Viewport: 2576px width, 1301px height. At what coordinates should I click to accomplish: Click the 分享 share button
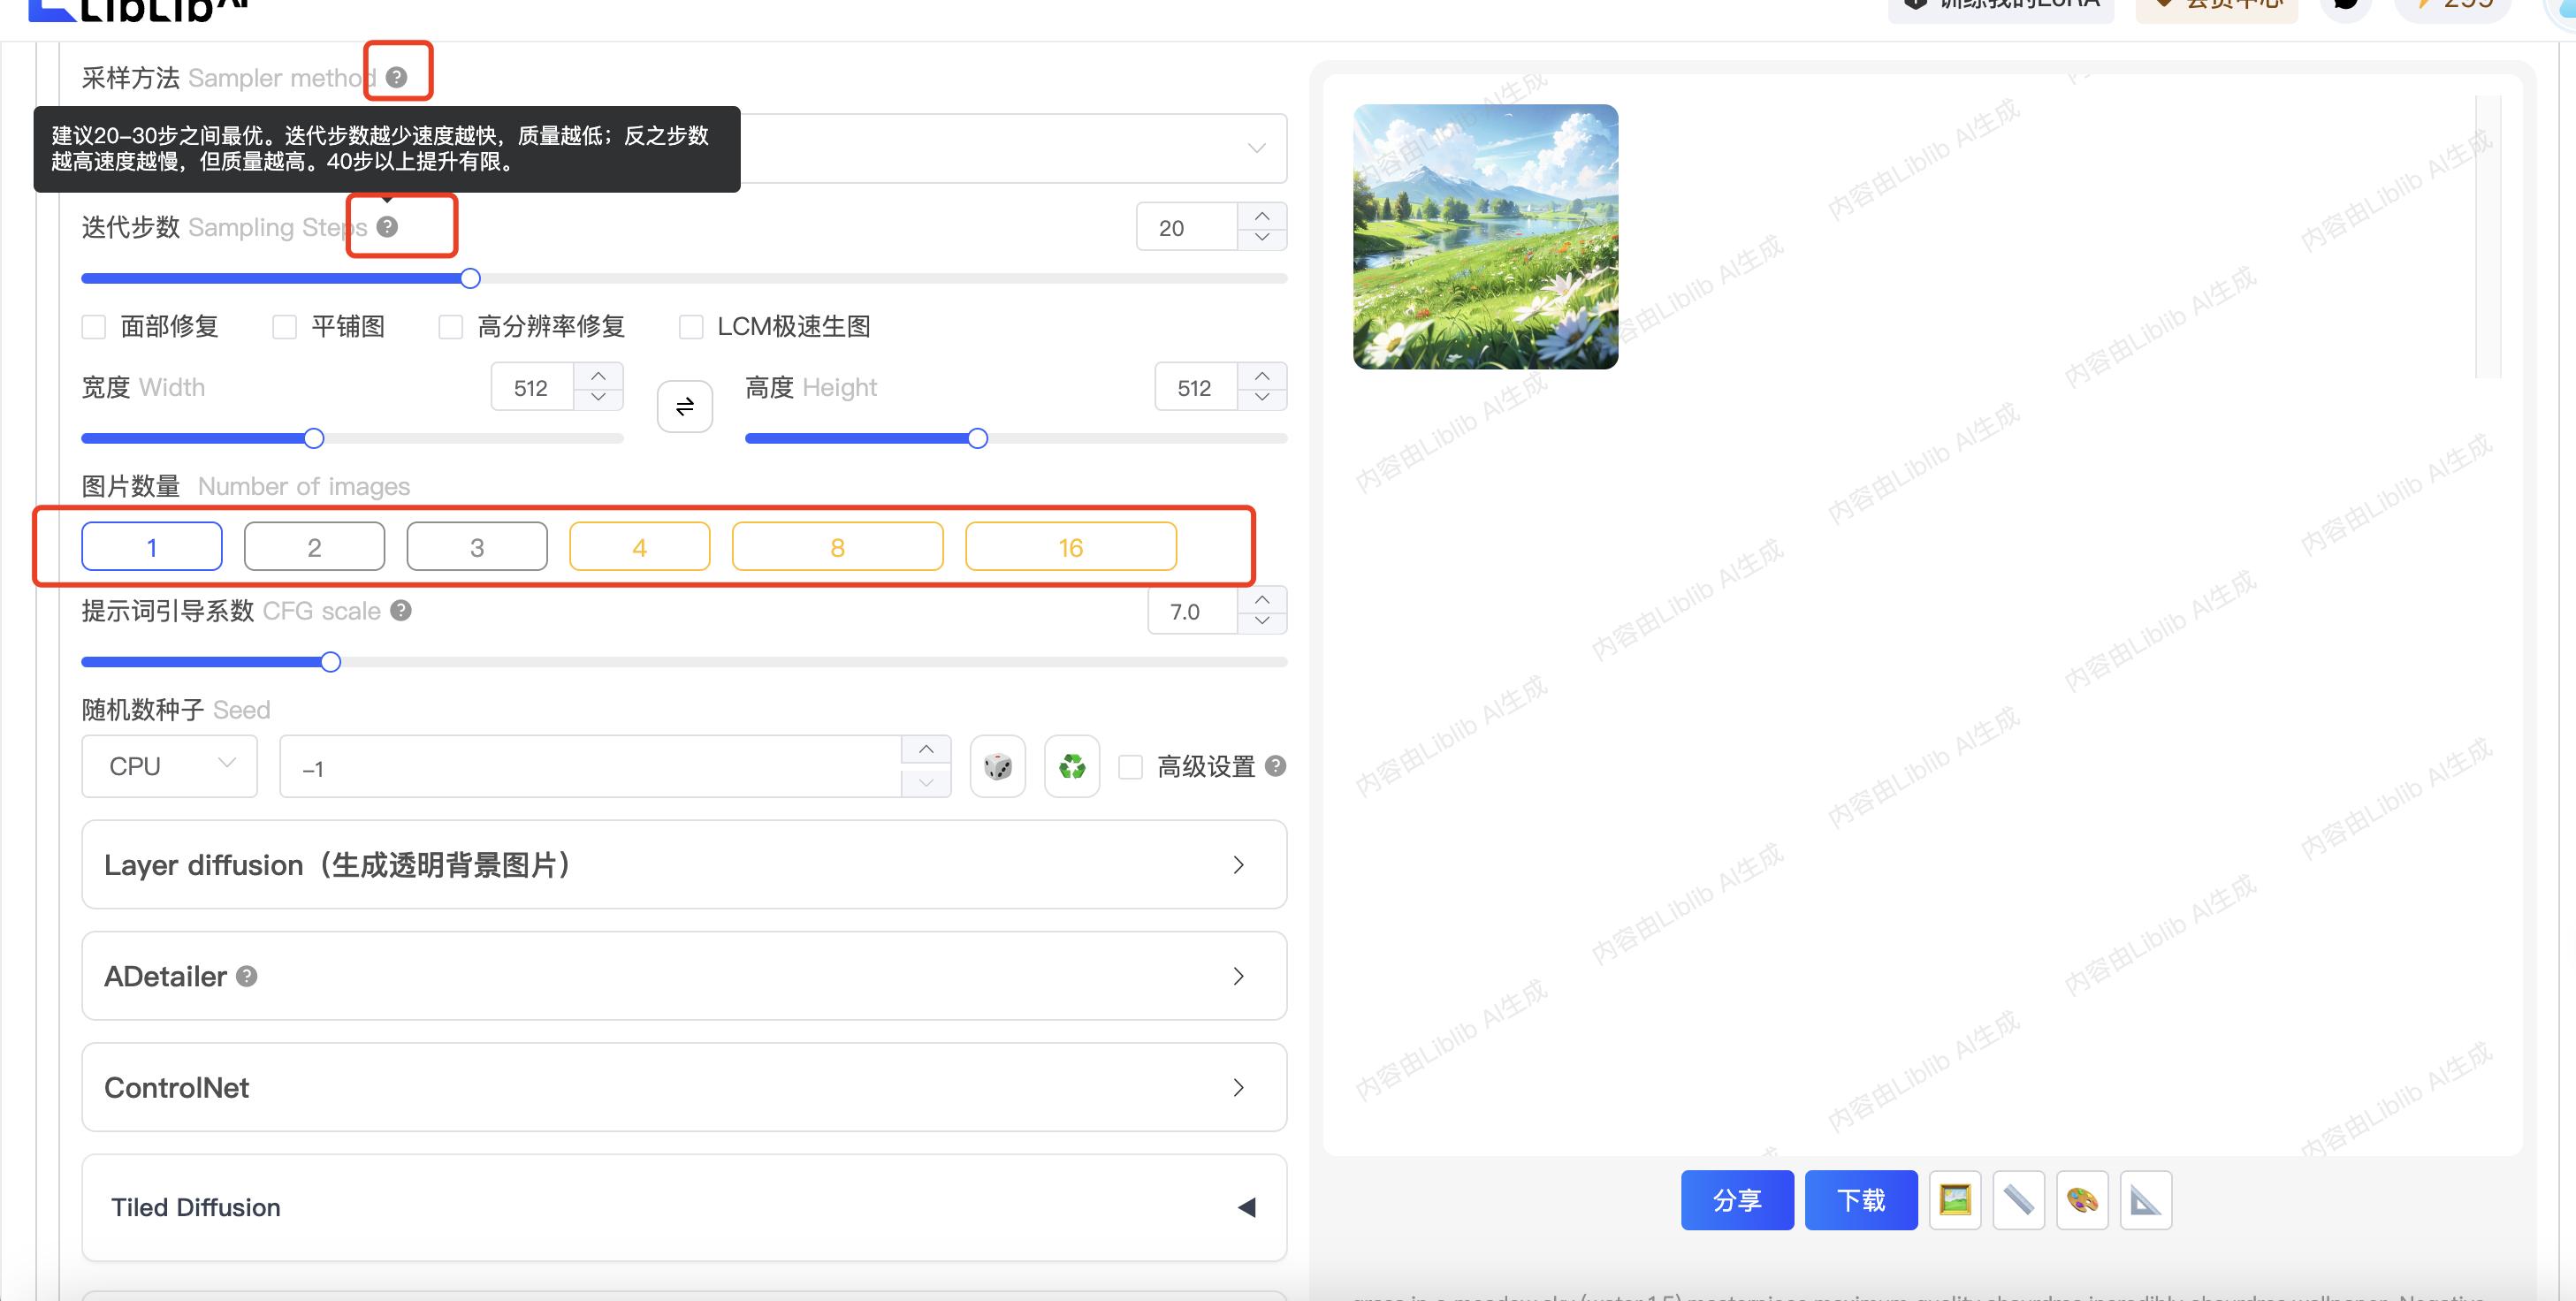[1736, 1199]
